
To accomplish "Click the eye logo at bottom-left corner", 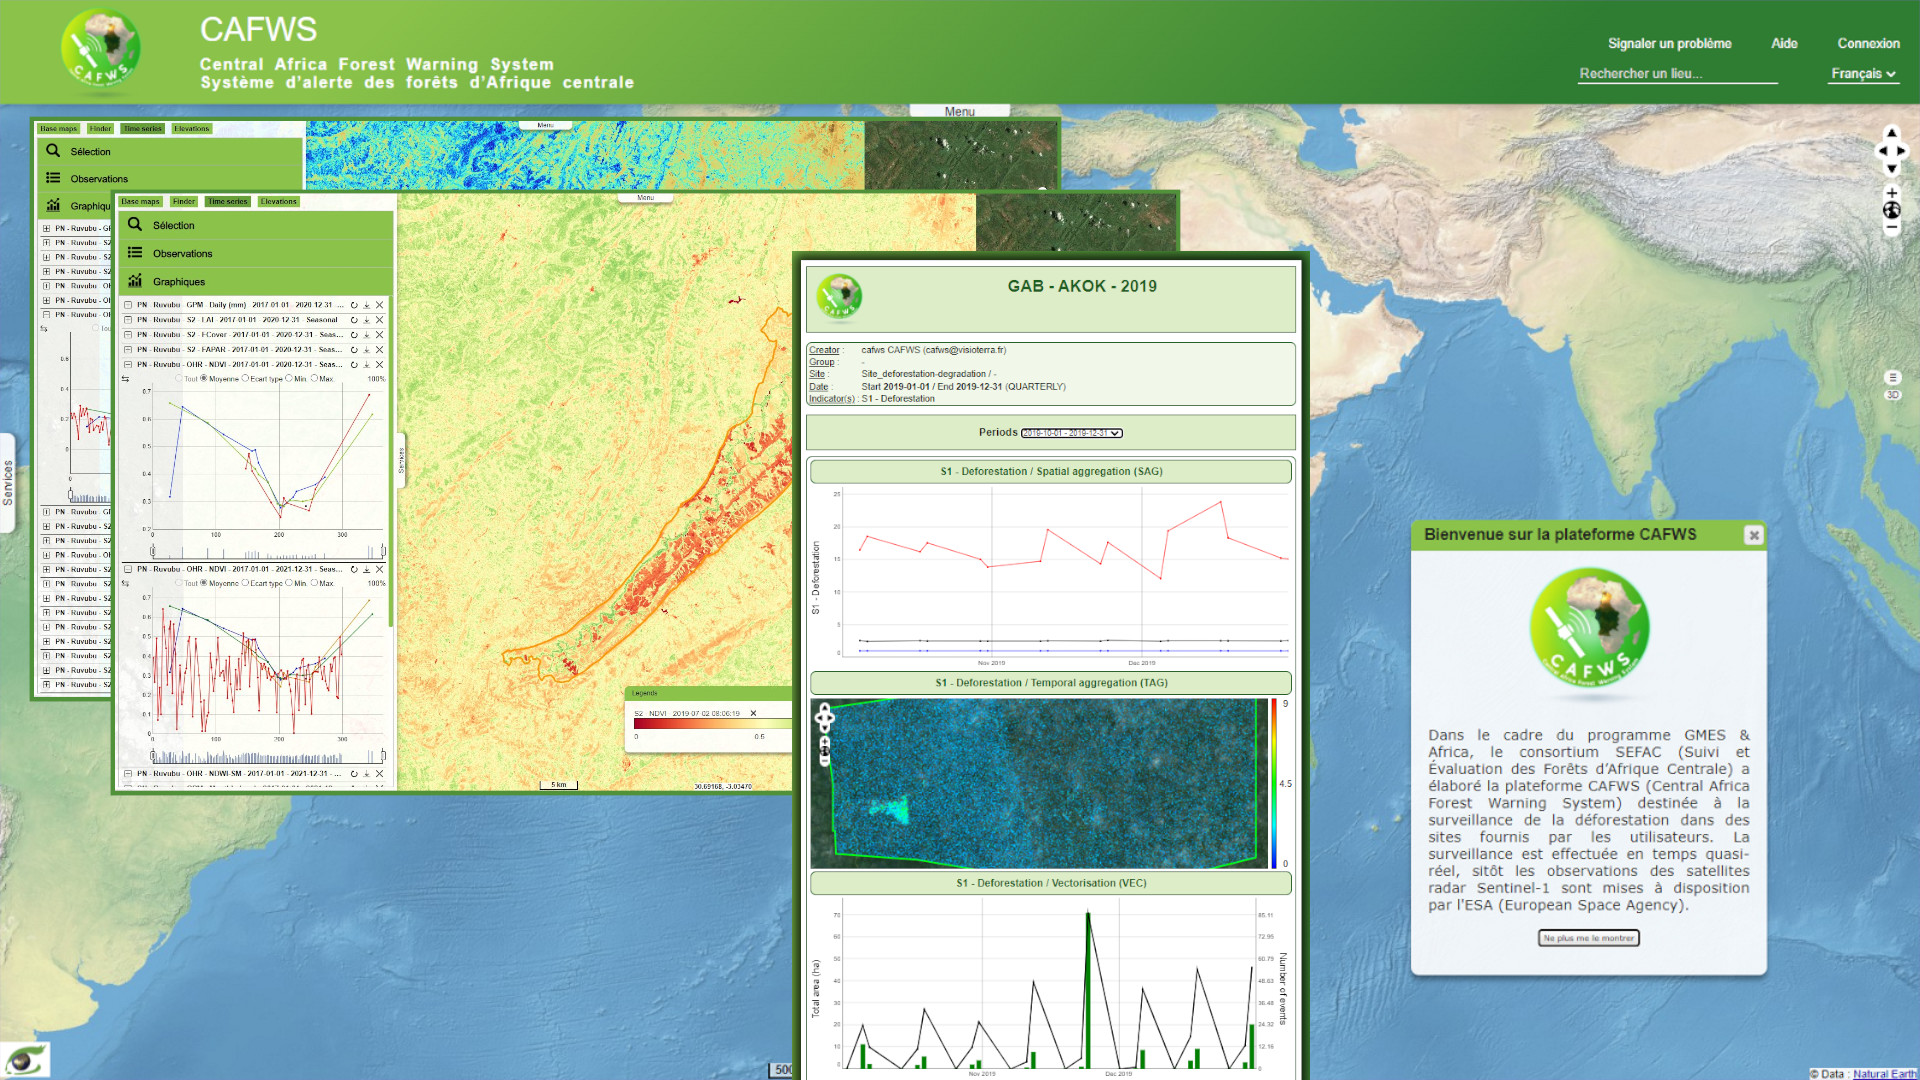I will 24,1060.
